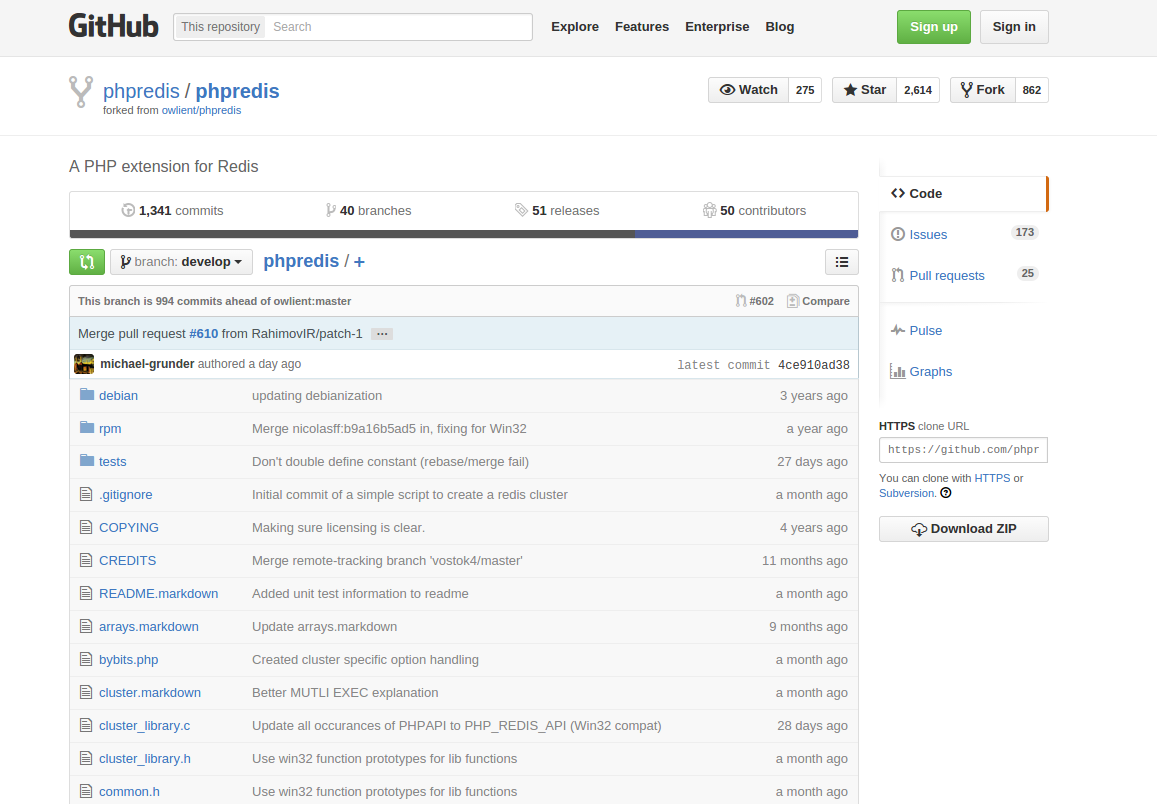Click the pull request #602 link

point(755,301)
